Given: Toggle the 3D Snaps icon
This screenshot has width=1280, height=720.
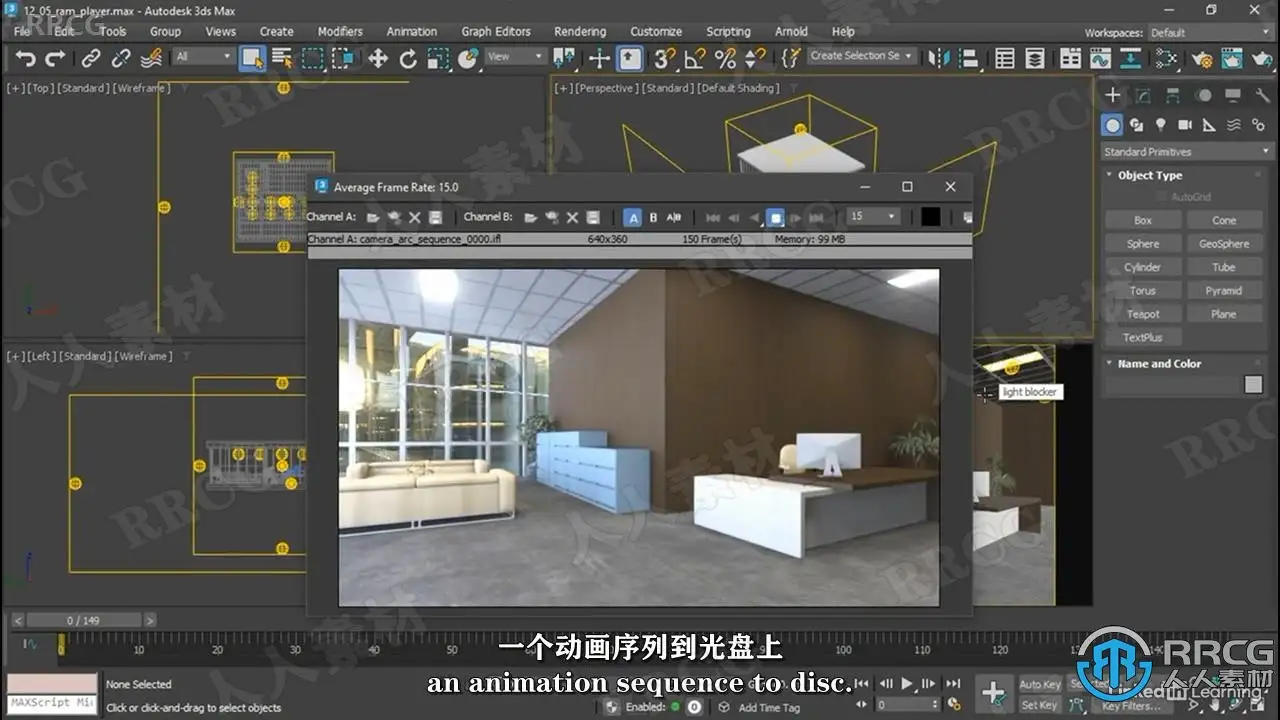Looking at the screenshot, I should pos(664,59).
